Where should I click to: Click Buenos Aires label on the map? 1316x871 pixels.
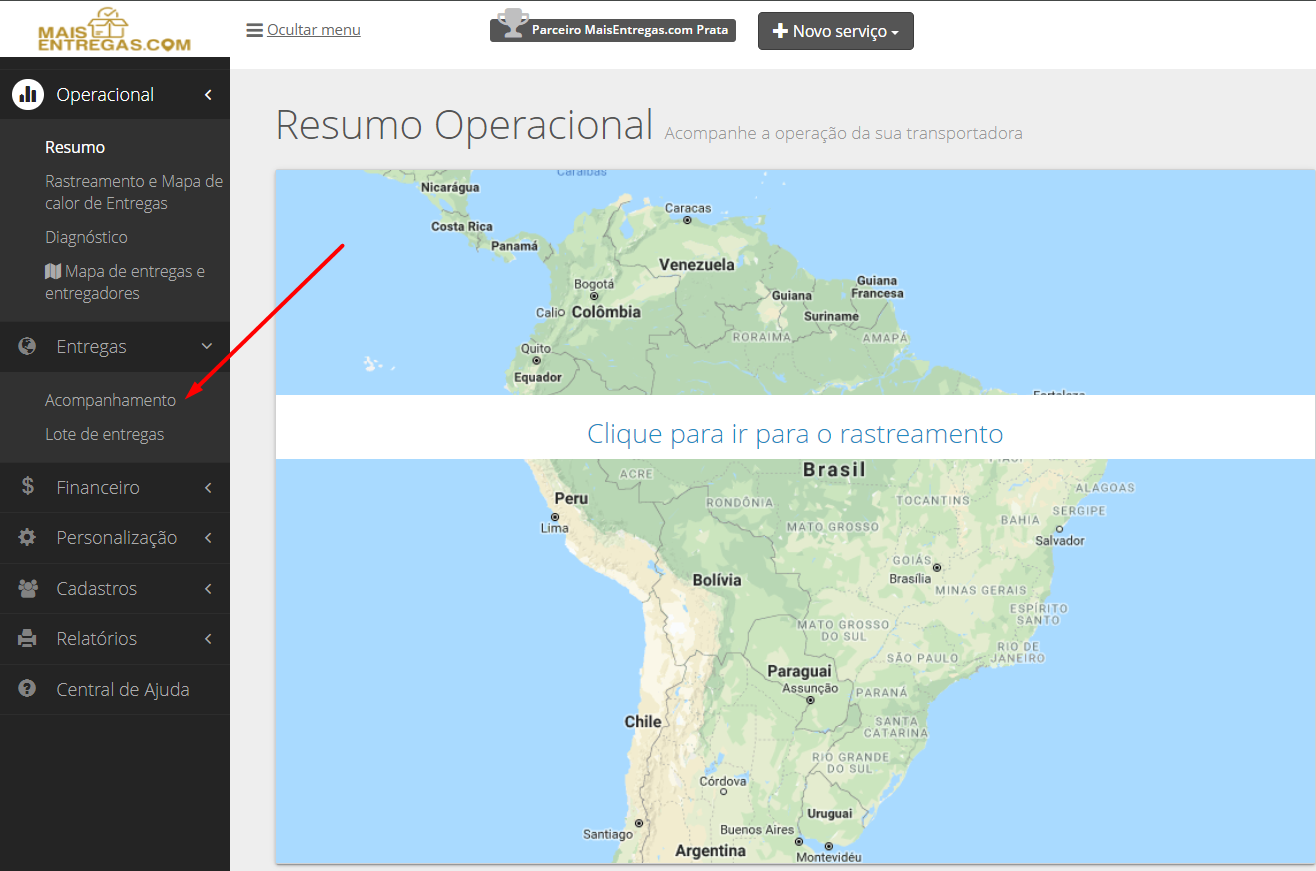click(757, 830)
